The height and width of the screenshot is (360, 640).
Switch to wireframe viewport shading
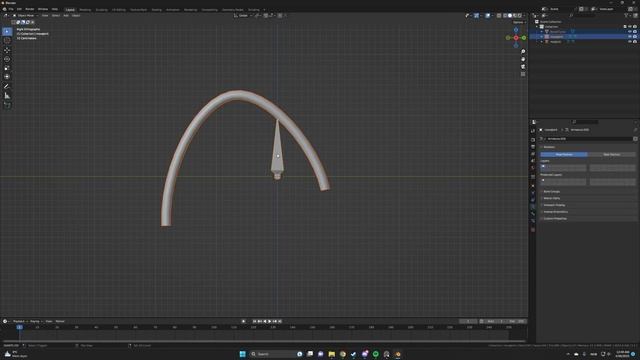click(505, 16)
